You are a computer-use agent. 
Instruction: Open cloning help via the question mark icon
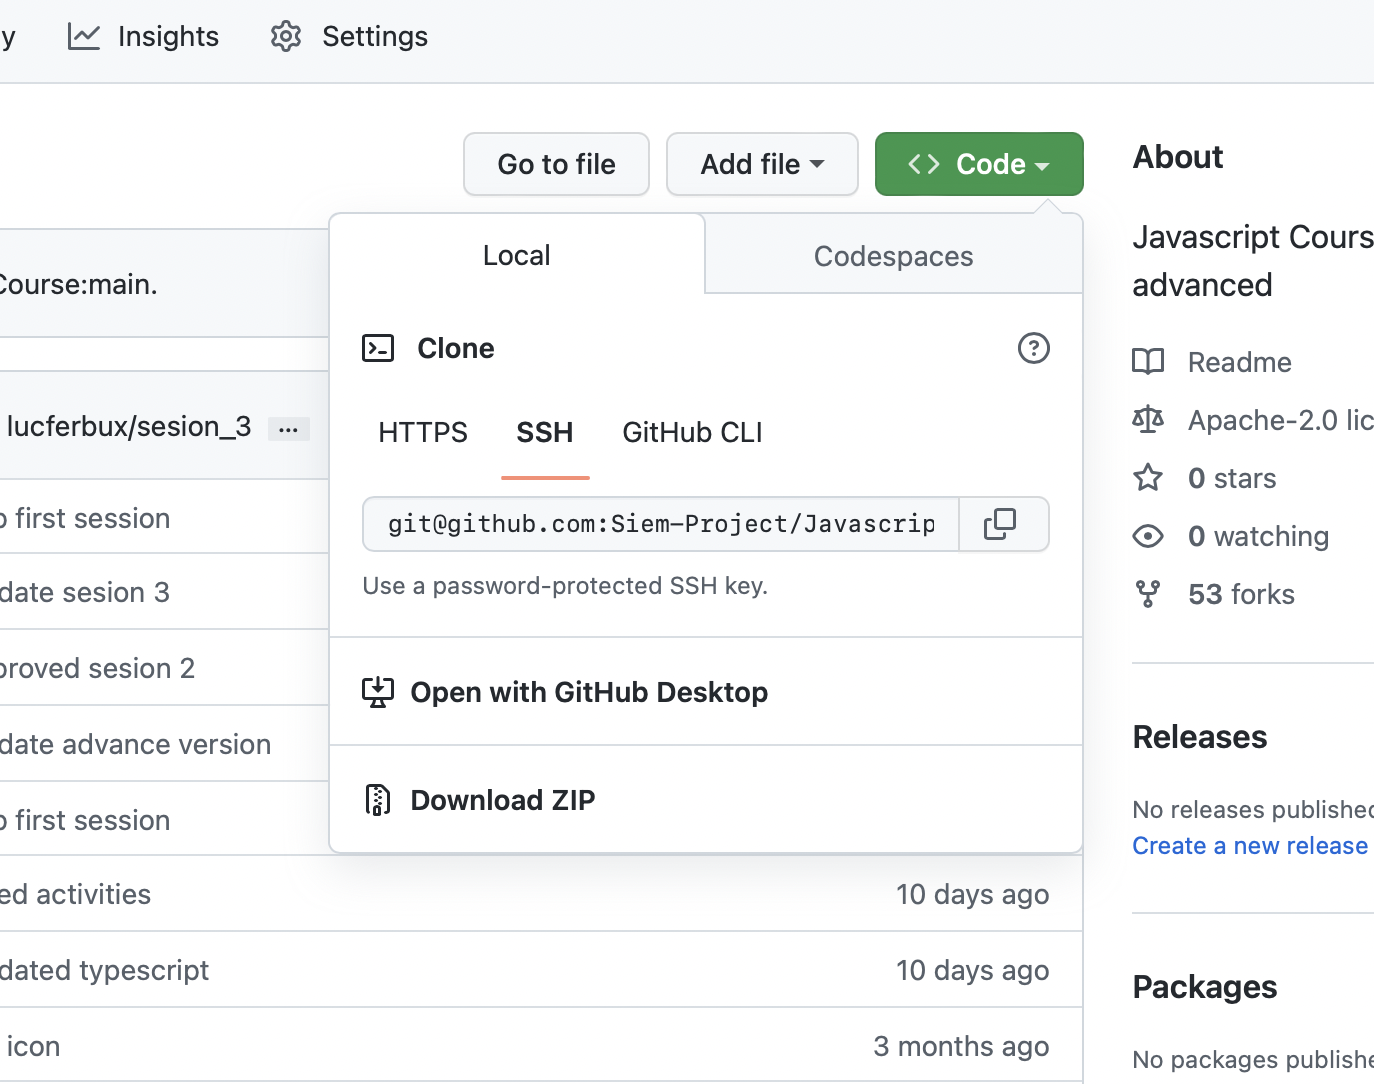[x=1033, y=348]
